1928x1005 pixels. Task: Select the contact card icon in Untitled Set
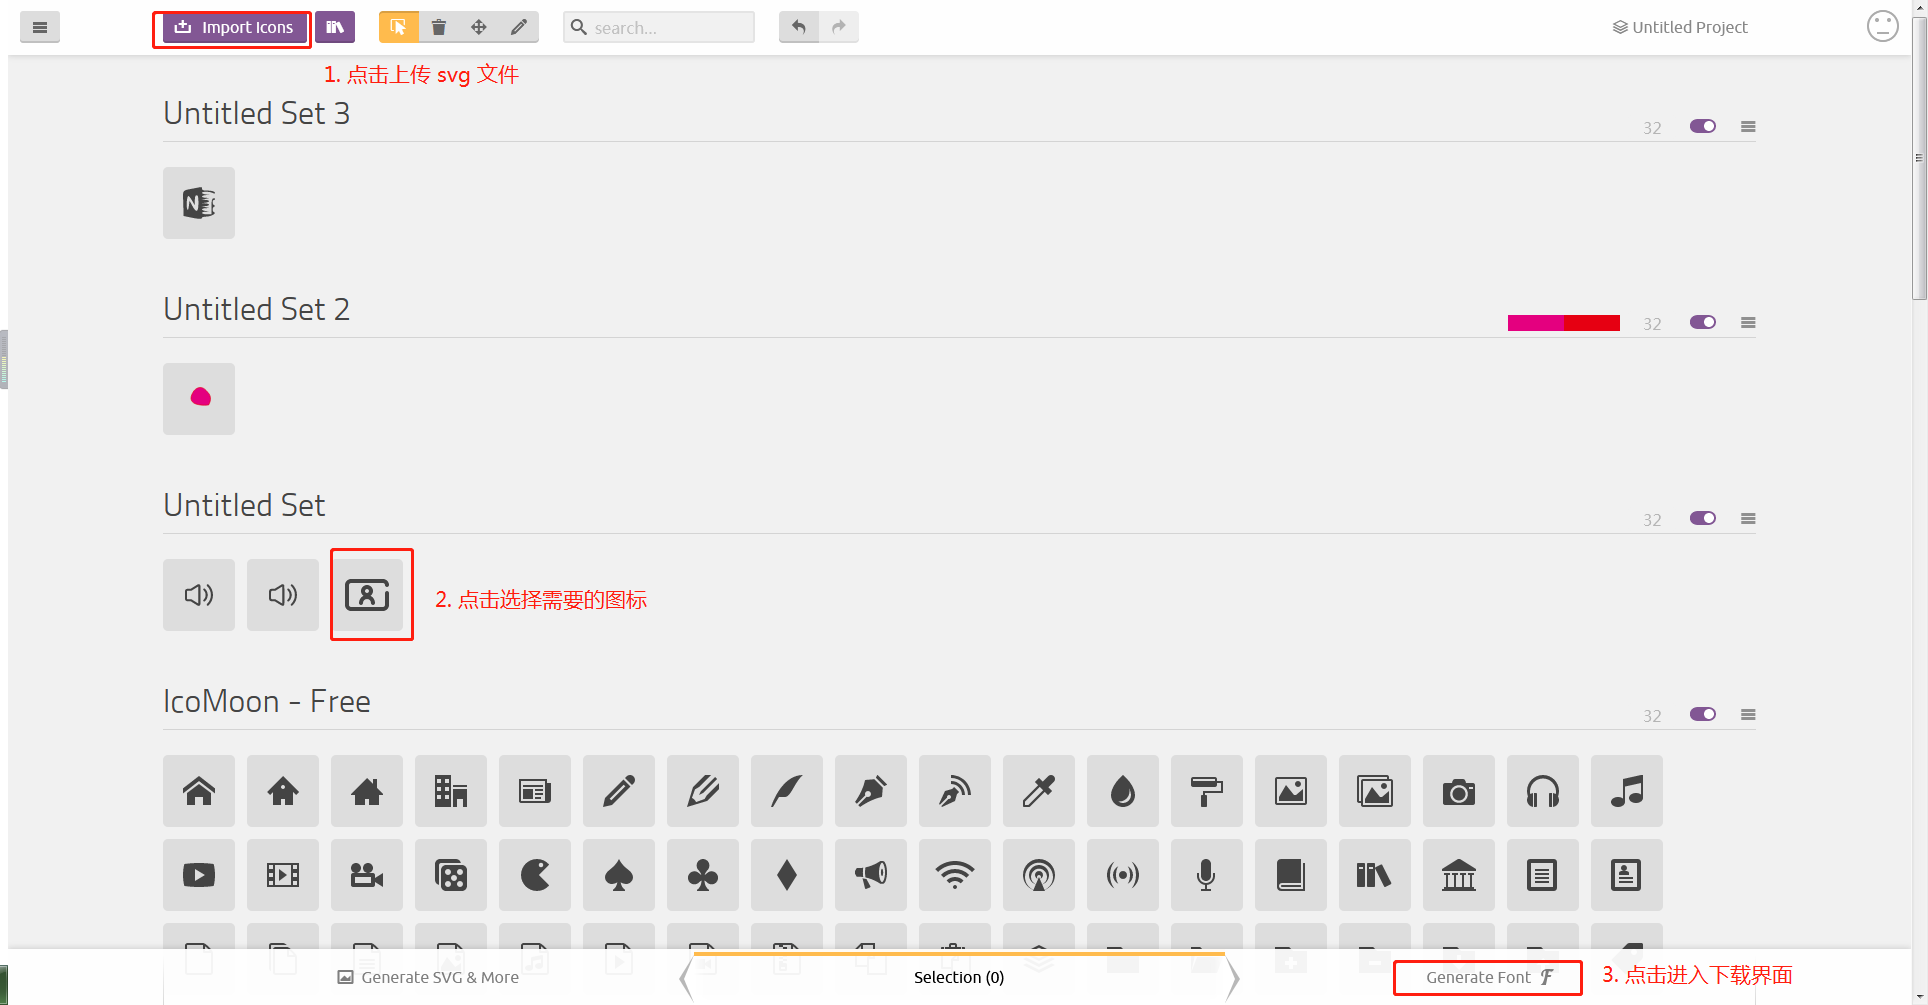(367, 595)
